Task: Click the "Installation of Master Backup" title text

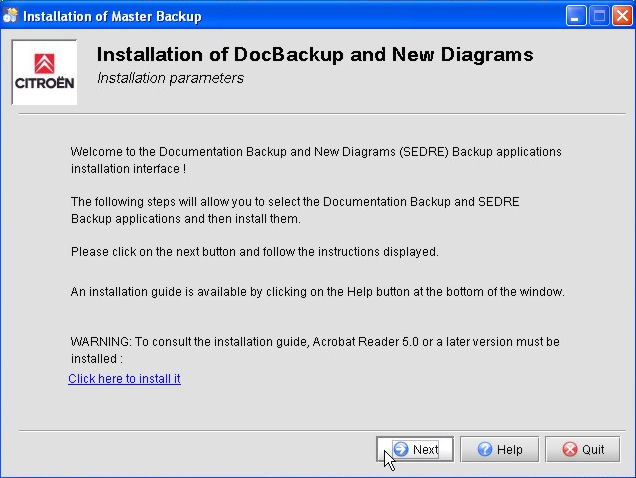Action: [x=112, y=16]
